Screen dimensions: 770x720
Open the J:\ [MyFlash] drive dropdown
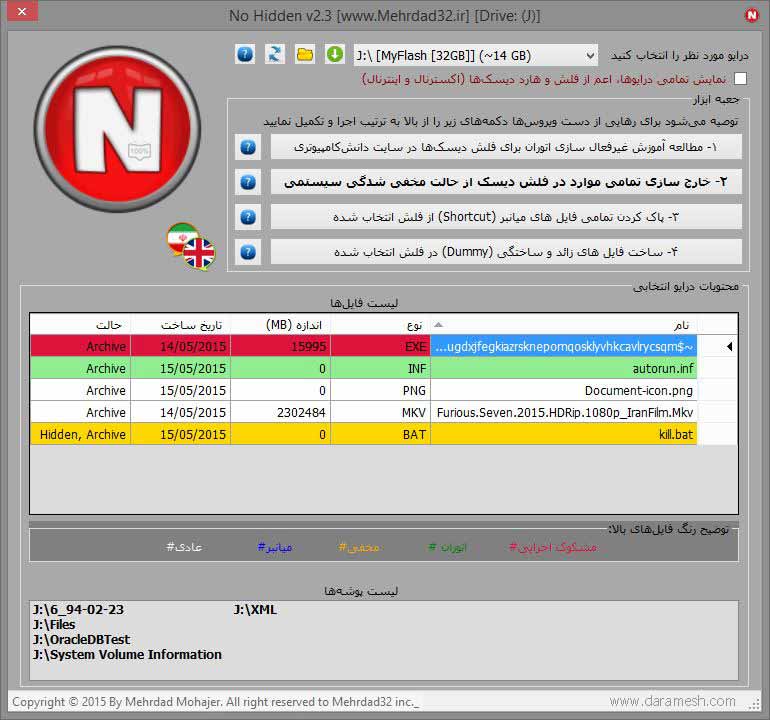coord(476,54)
